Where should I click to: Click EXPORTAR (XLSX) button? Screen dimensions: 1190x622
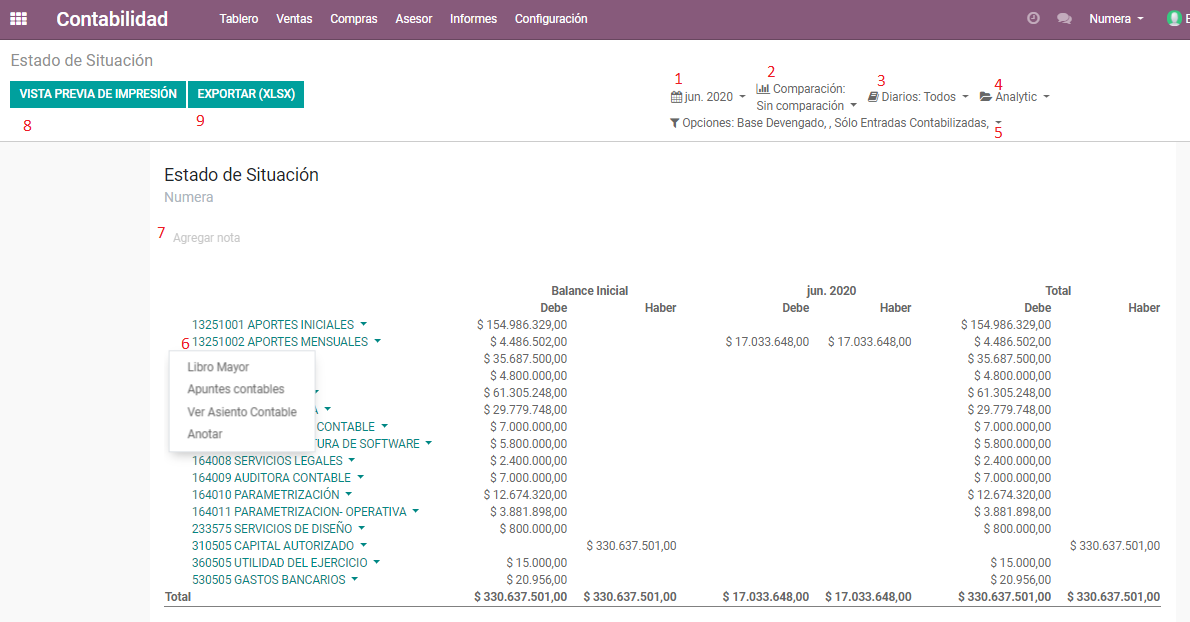click(x=246, y=94)
